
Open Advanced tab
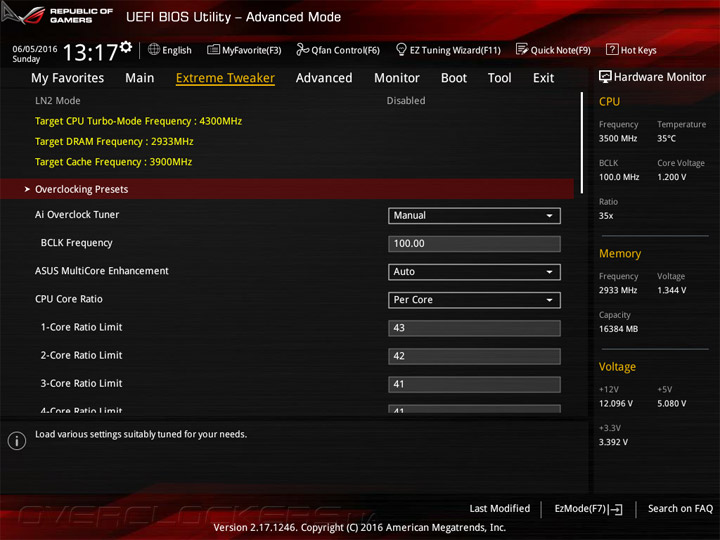point(324,78)
